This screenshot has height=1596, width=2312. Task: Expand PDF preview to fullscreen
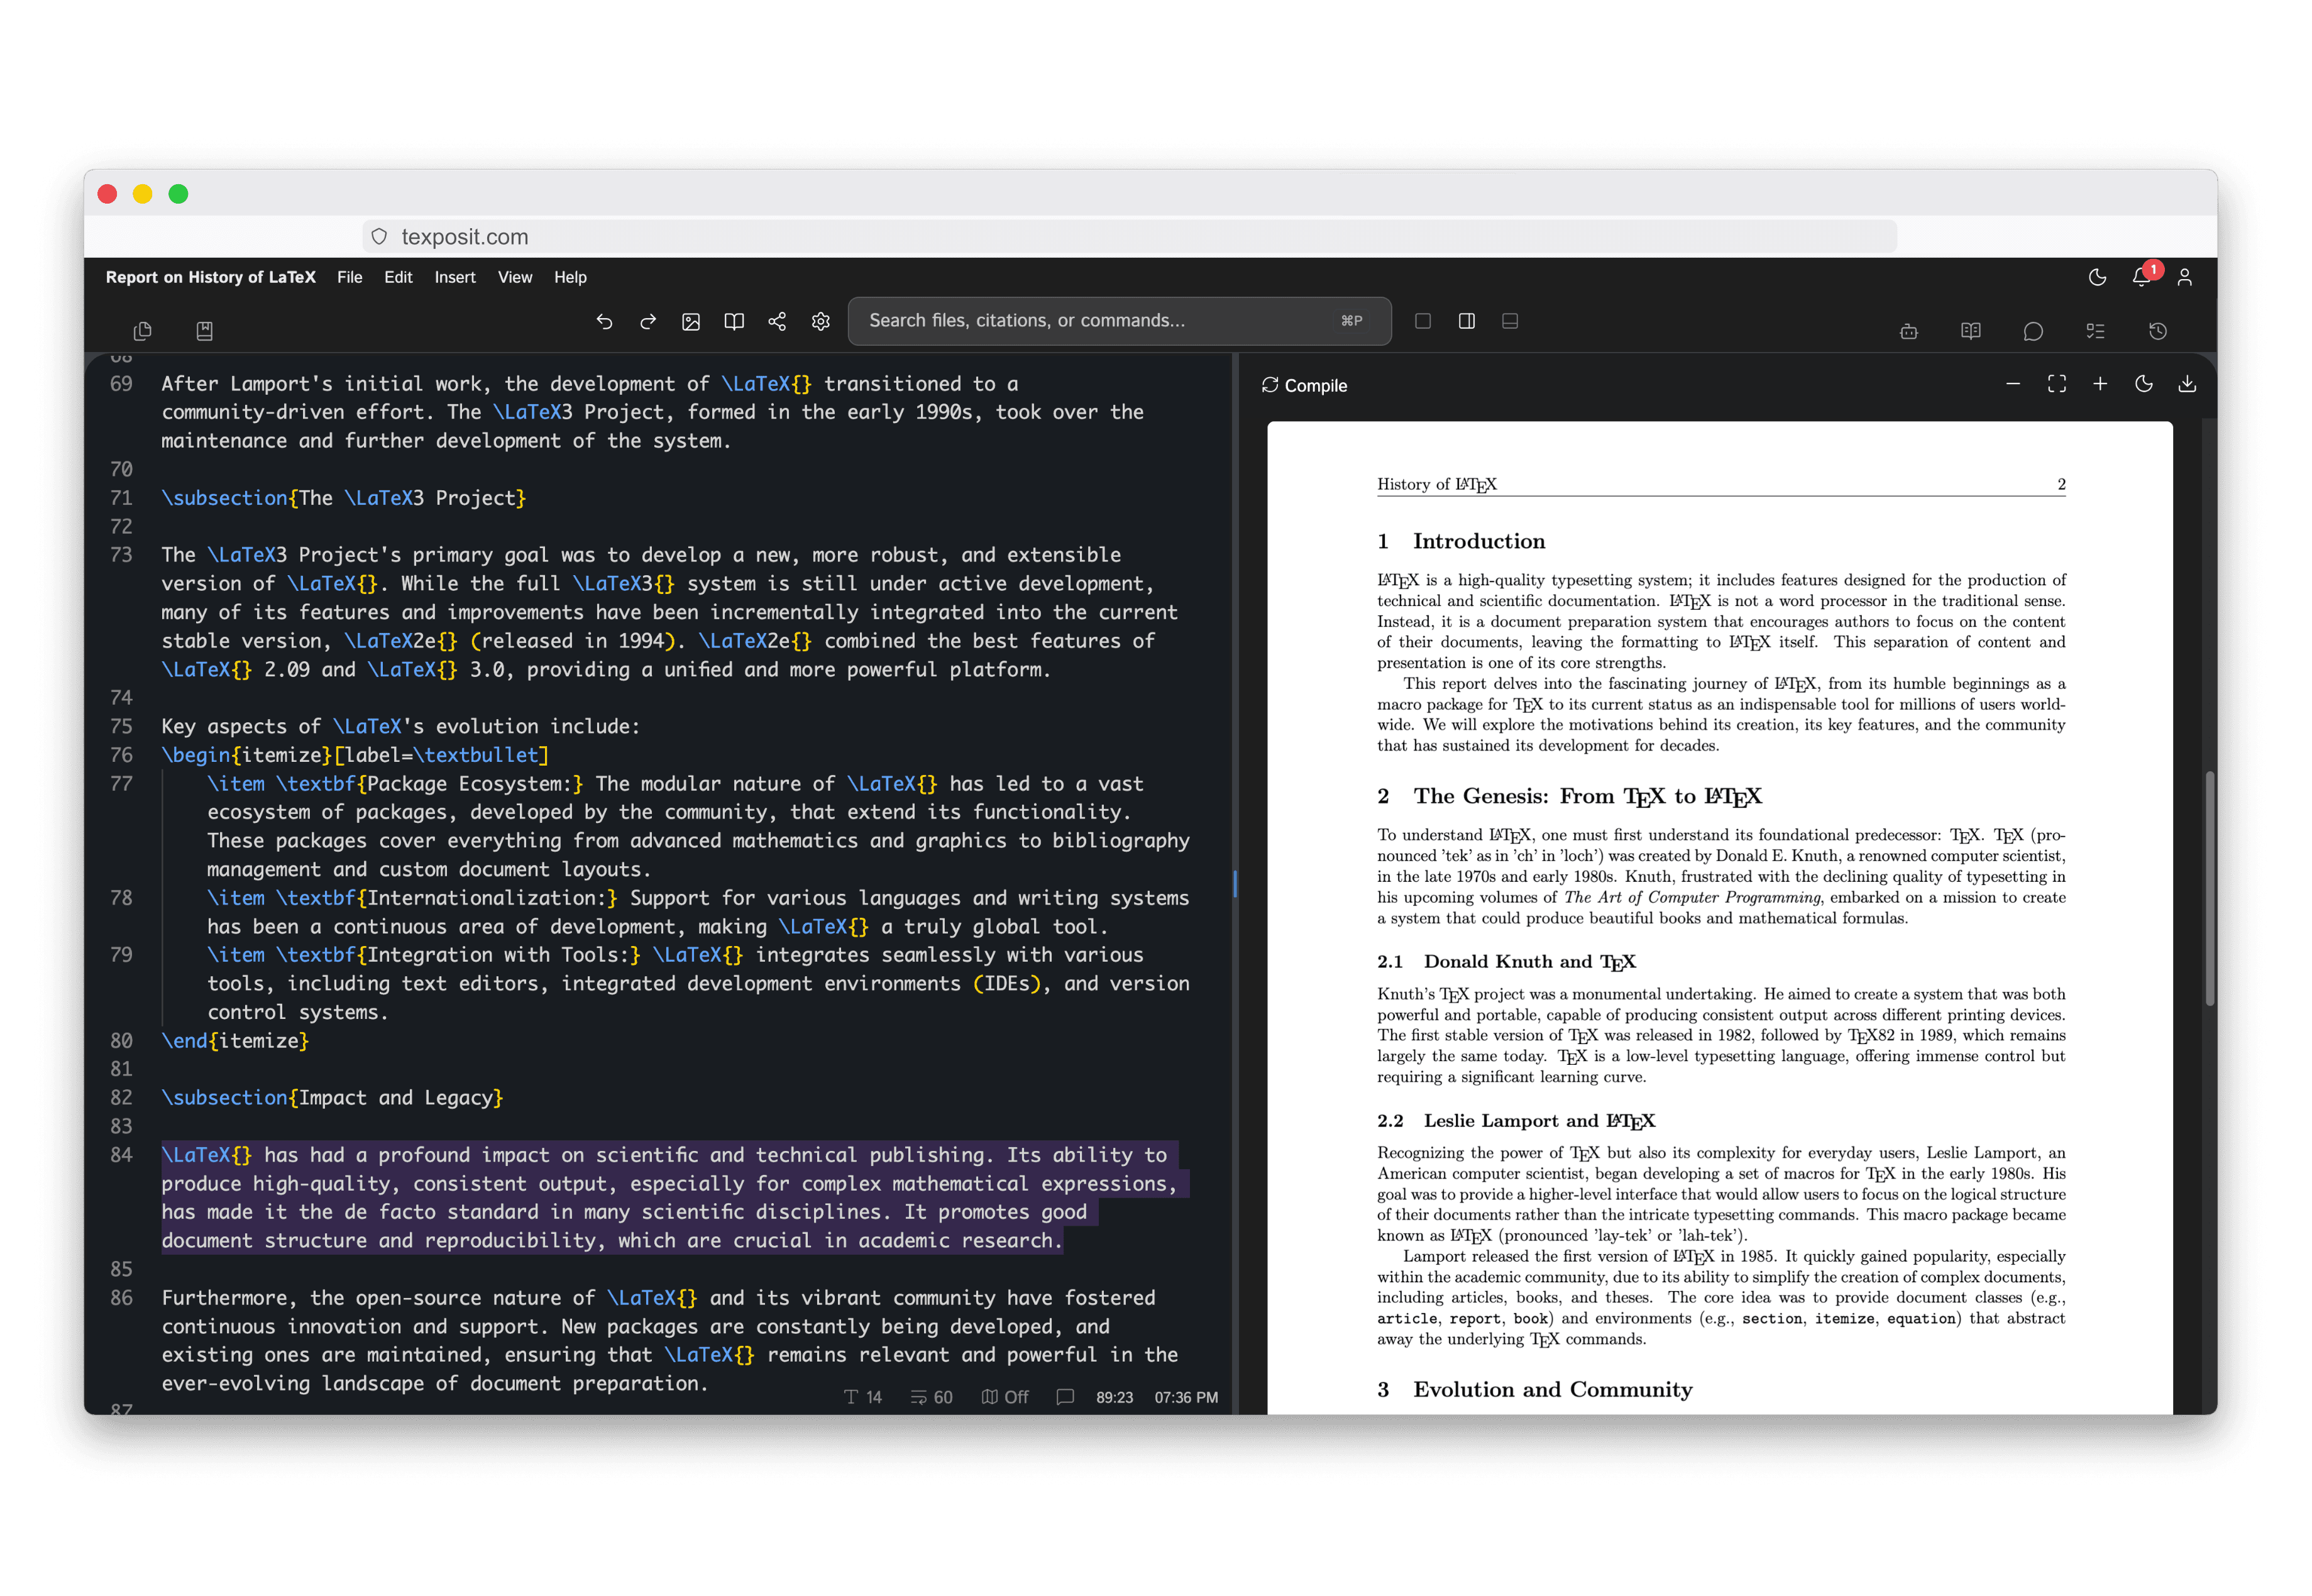[x=2057, y=384]
